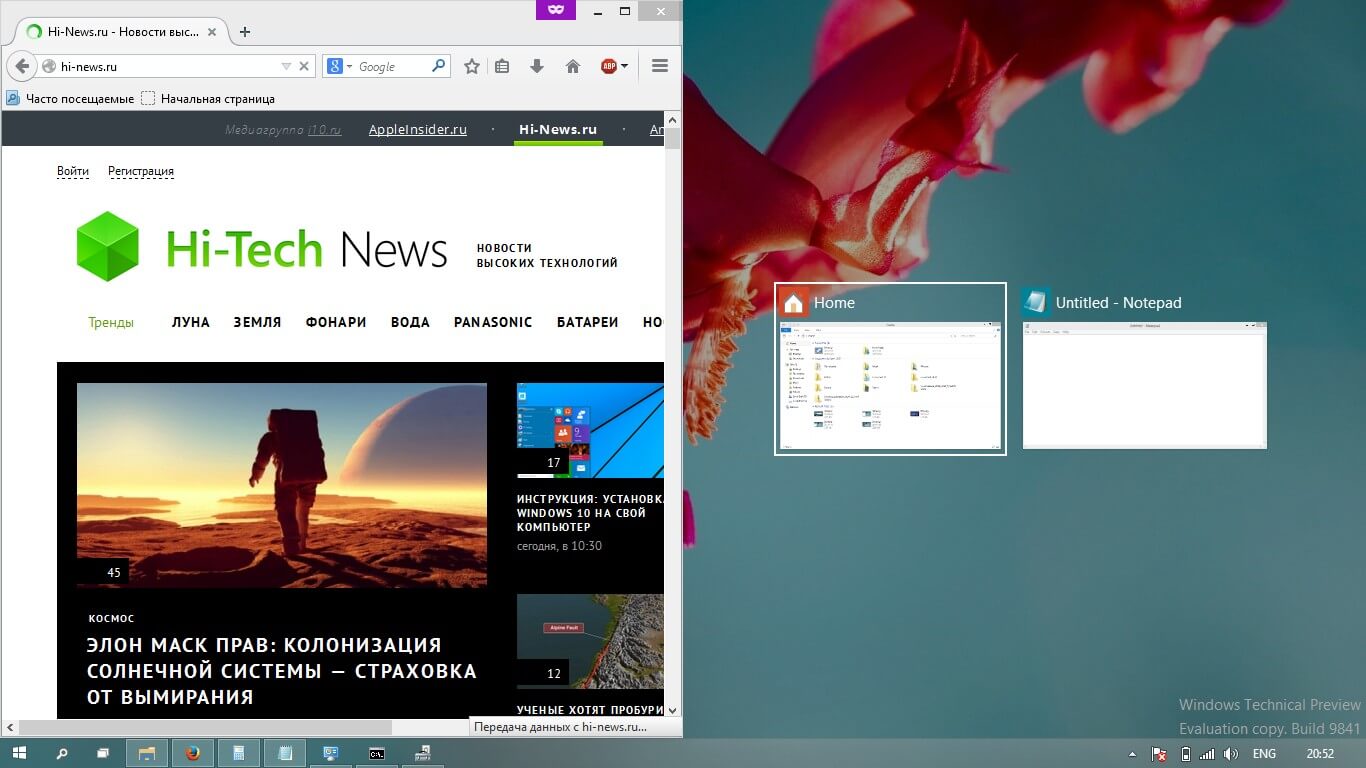Image resolution: width=1366 pixels, height=768 pixels.
Task: Click the Adblock Plus ABP icon
Action: [x=609, y=67]
